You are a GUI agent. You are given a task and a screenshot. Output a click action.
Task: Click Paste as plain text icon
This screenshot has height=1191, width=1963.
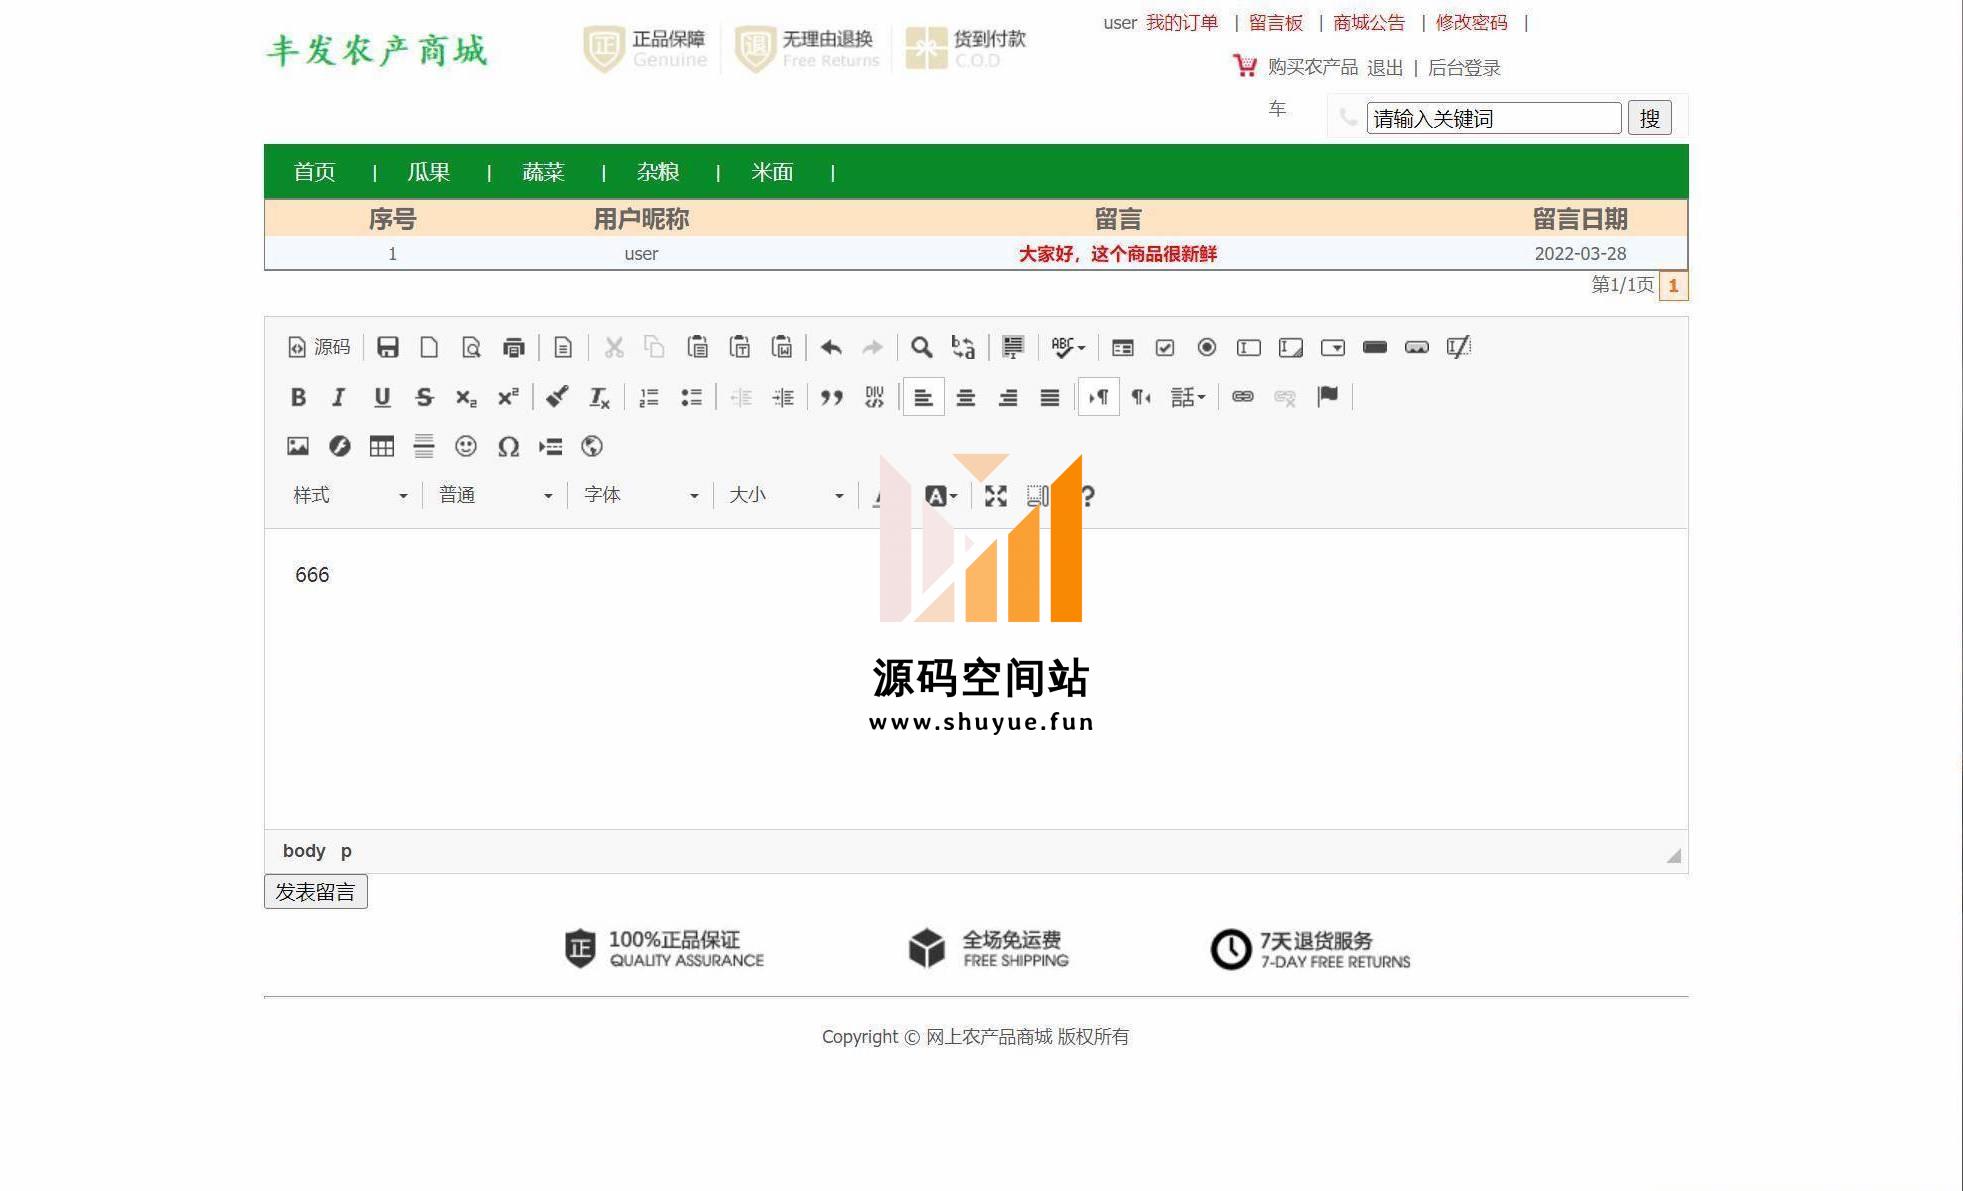(x=740, y=347)
